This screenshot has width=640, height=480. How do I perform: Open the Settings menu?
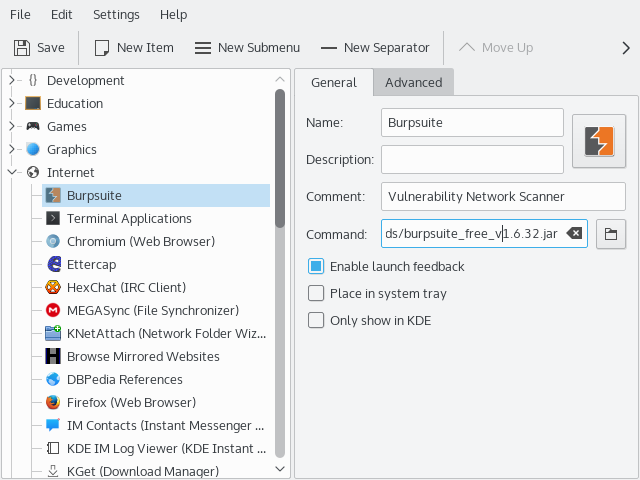point(116,15)
